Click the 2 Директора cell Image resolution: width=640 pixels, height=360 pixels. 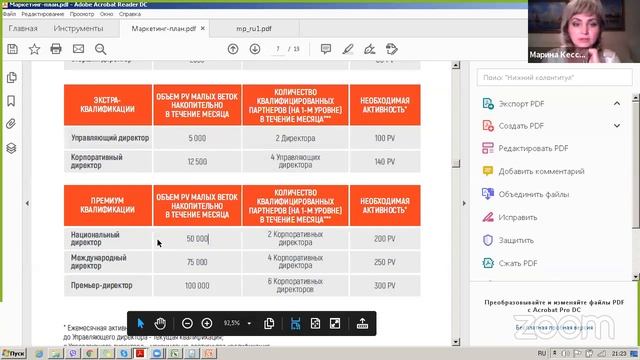coord(295,138)
